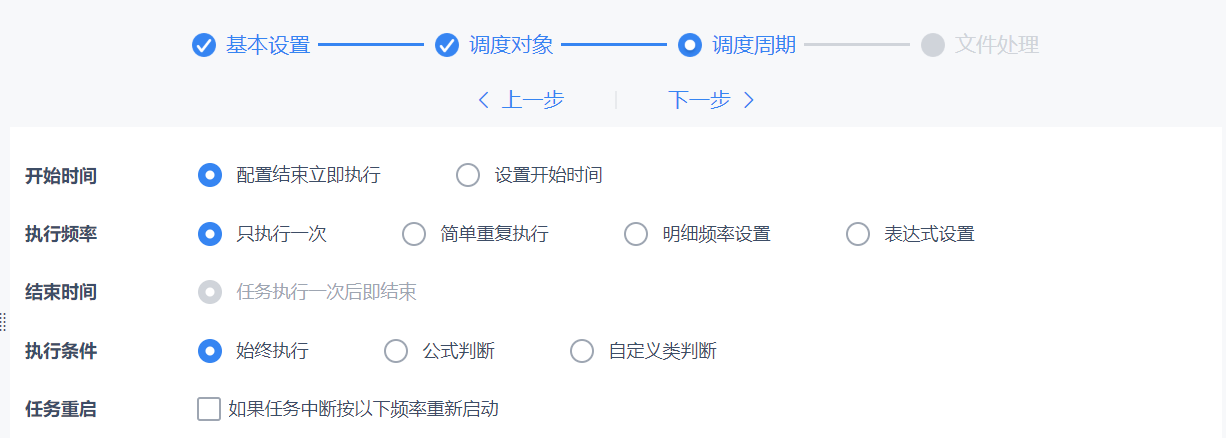Select 始终执行 execution condition
The height and width of the screenshot is (438, 1226).
click(x=210, y=351)
